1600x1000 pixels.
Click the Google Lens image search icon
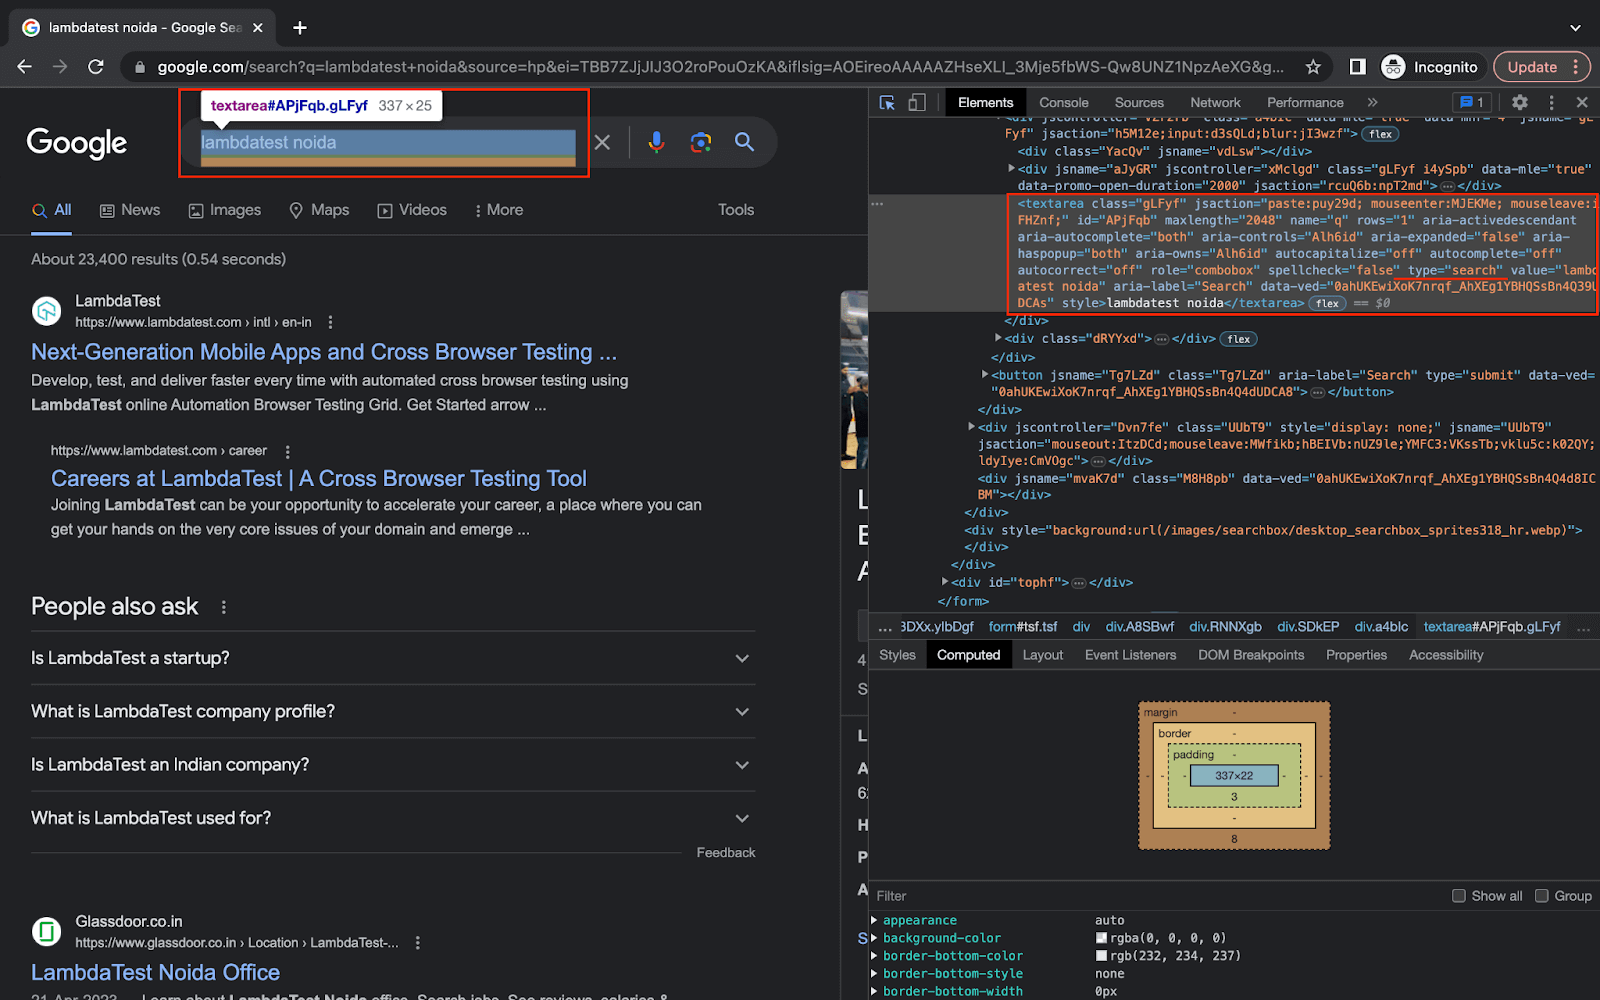click(x=700, y=143)
